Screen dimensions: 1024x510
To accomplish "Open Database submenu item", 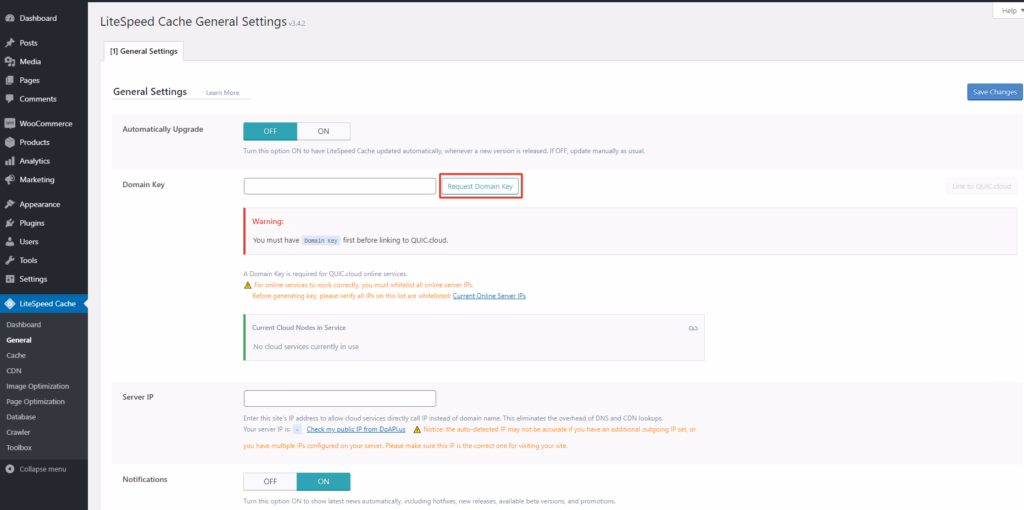I will (x=21, y=417).
